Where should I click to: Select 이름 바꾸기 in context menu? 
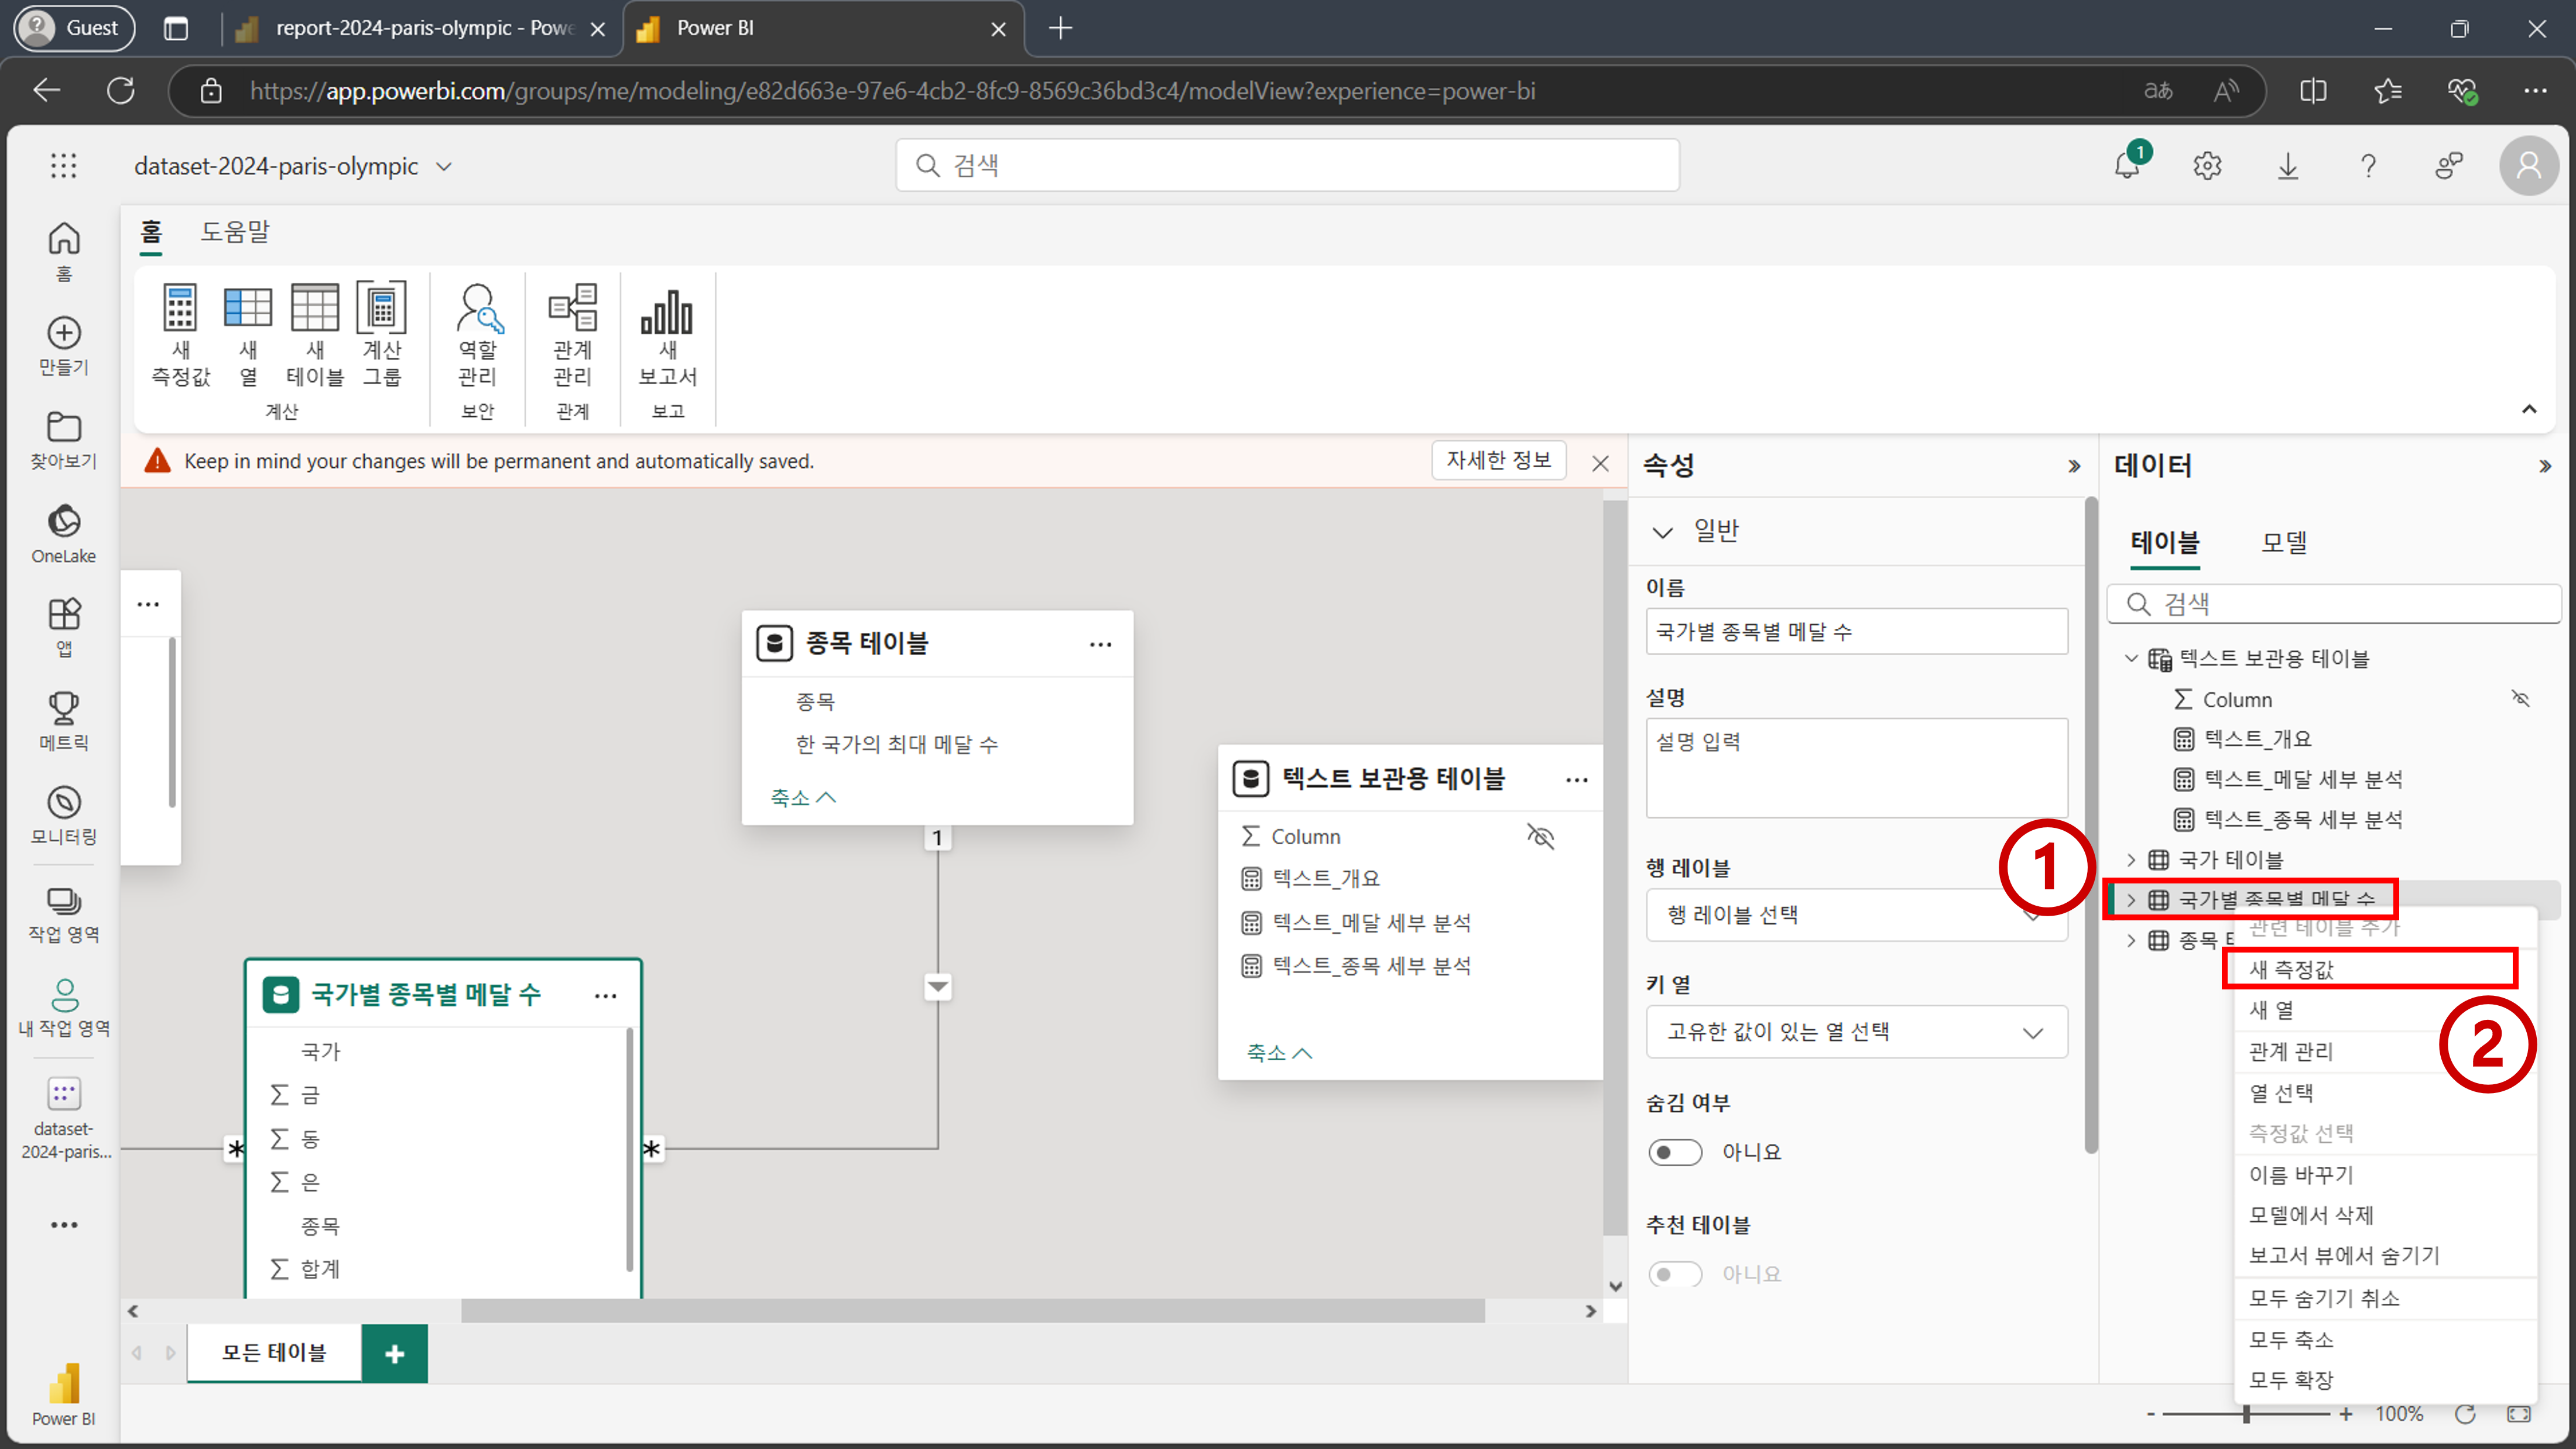point(2384,1175)
